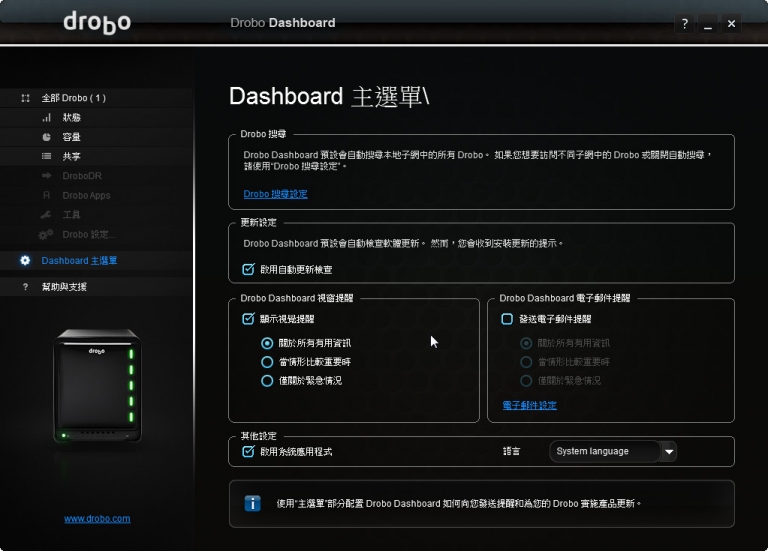Screen dimensions: 768x551
Task: Select third radio option under email alerts
Action: point(526,381)
